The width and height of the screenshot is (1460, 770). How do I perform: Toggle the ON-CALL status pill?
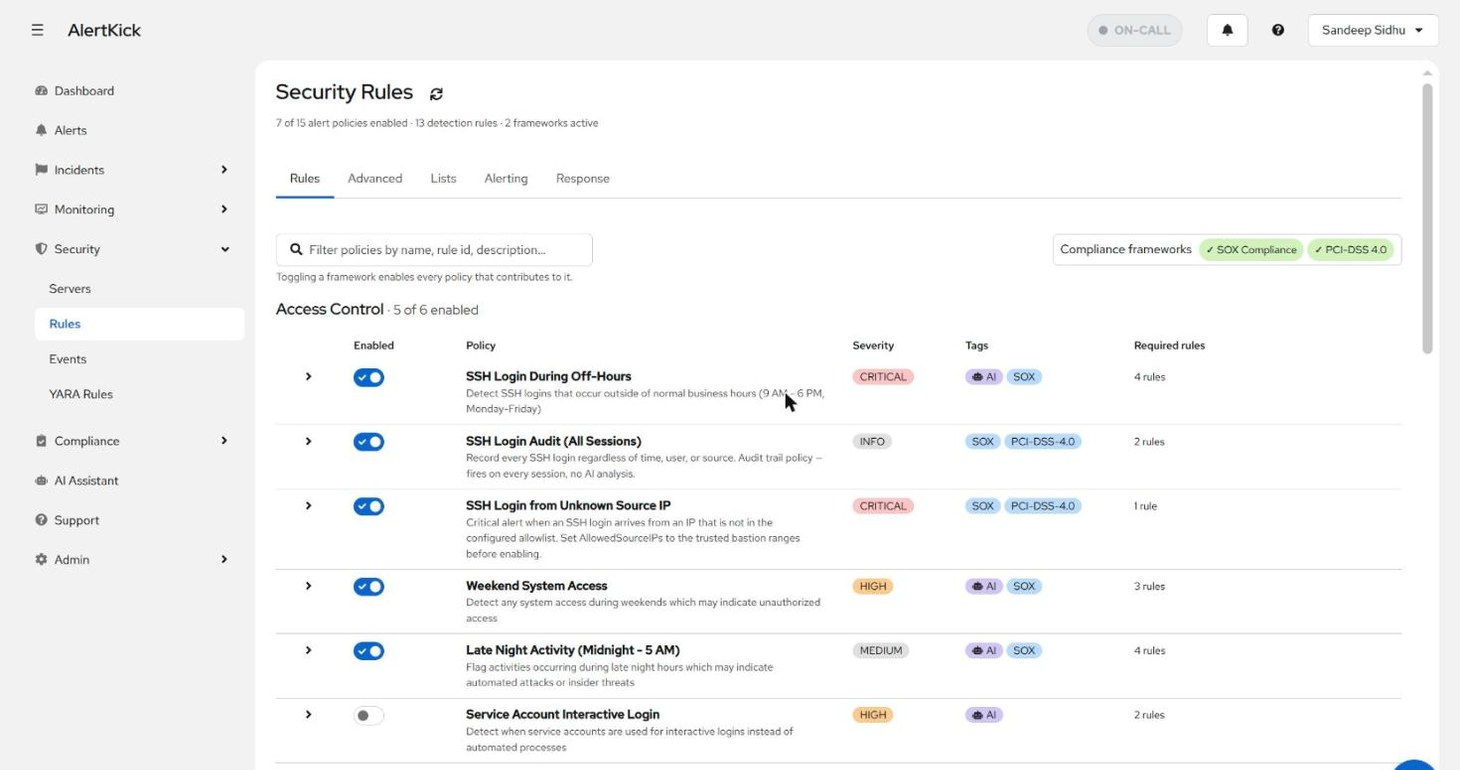pyautogui.click(x=1135, y=30)
